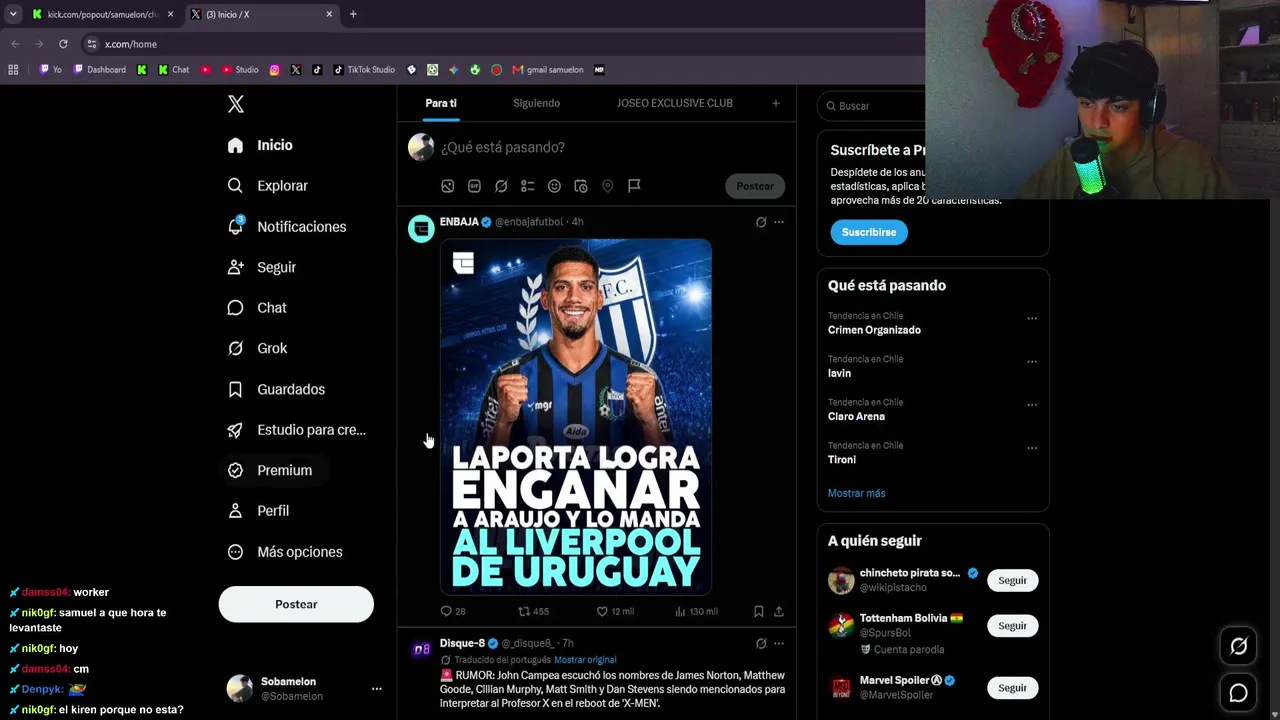This screenshot has height=720, width=1280.
Task: Open the floating Grok button
Action: [1238, 647]
